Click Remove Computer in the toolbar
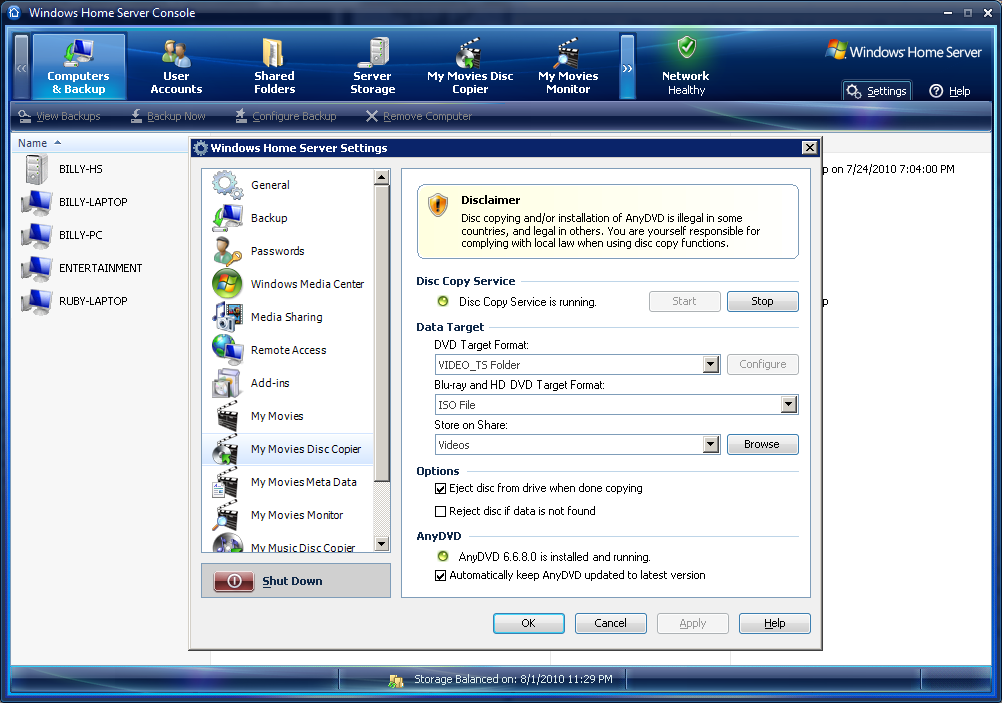 tap(419, 116)
